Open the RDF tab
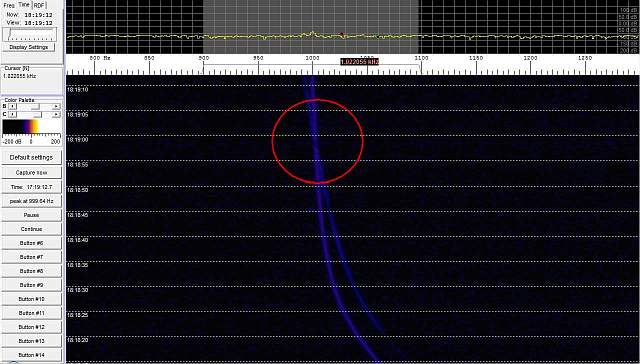 point(39,5)
